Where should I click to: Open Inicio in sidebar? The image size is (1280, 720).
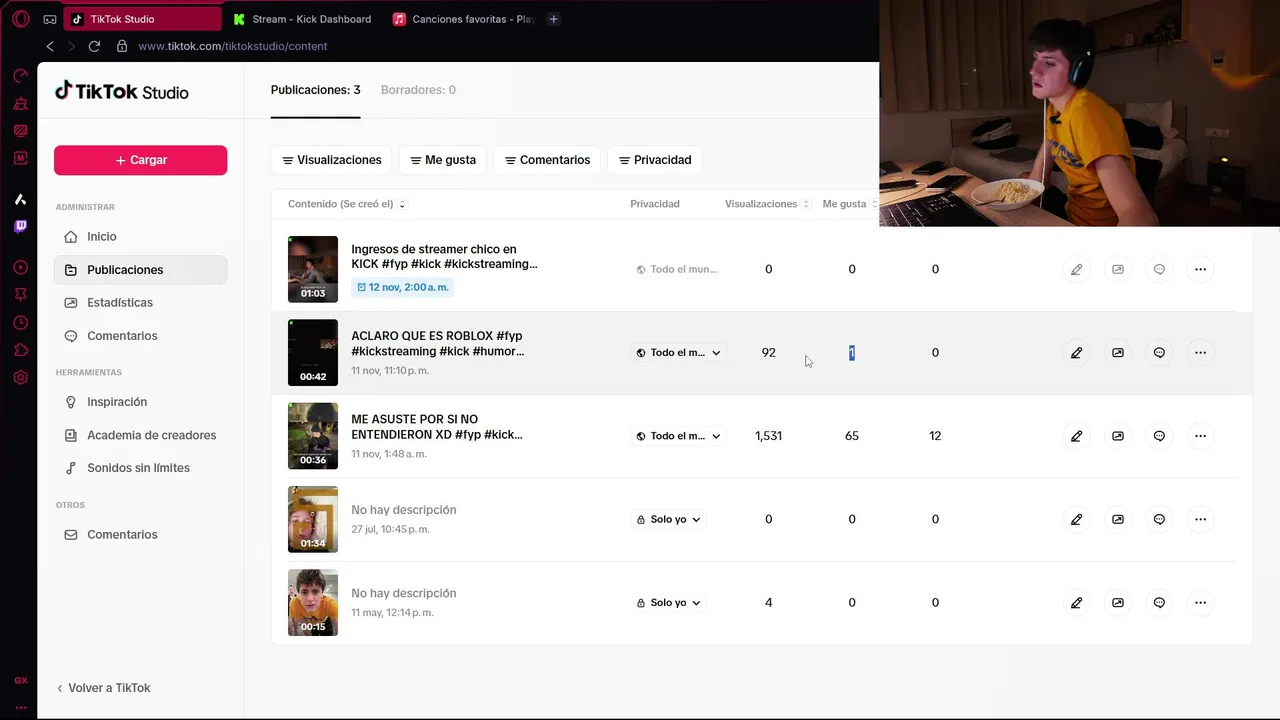pyautogui.click(x=140, y=237)
